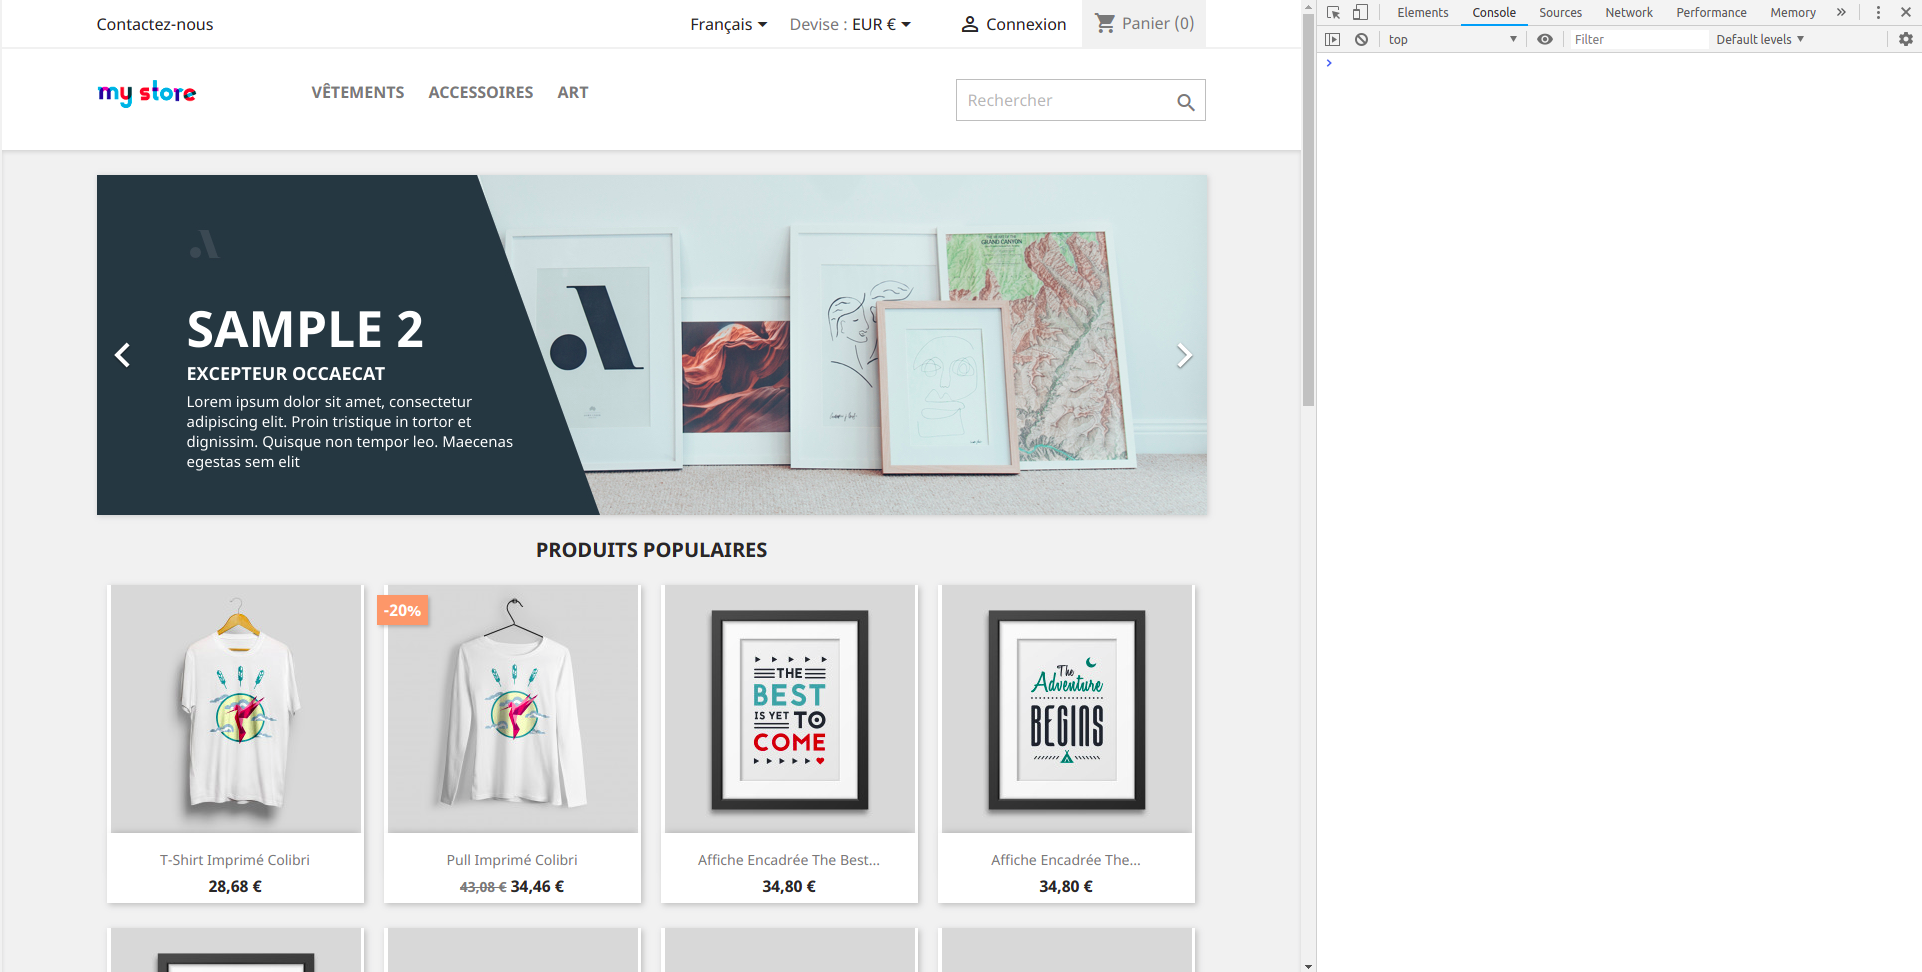Image resolution: width=1922 pixels, height=972 pixels.
Task: Open Affiche Encadrée The Best... link
Action: pyautogui.click(x=789, y=860)
